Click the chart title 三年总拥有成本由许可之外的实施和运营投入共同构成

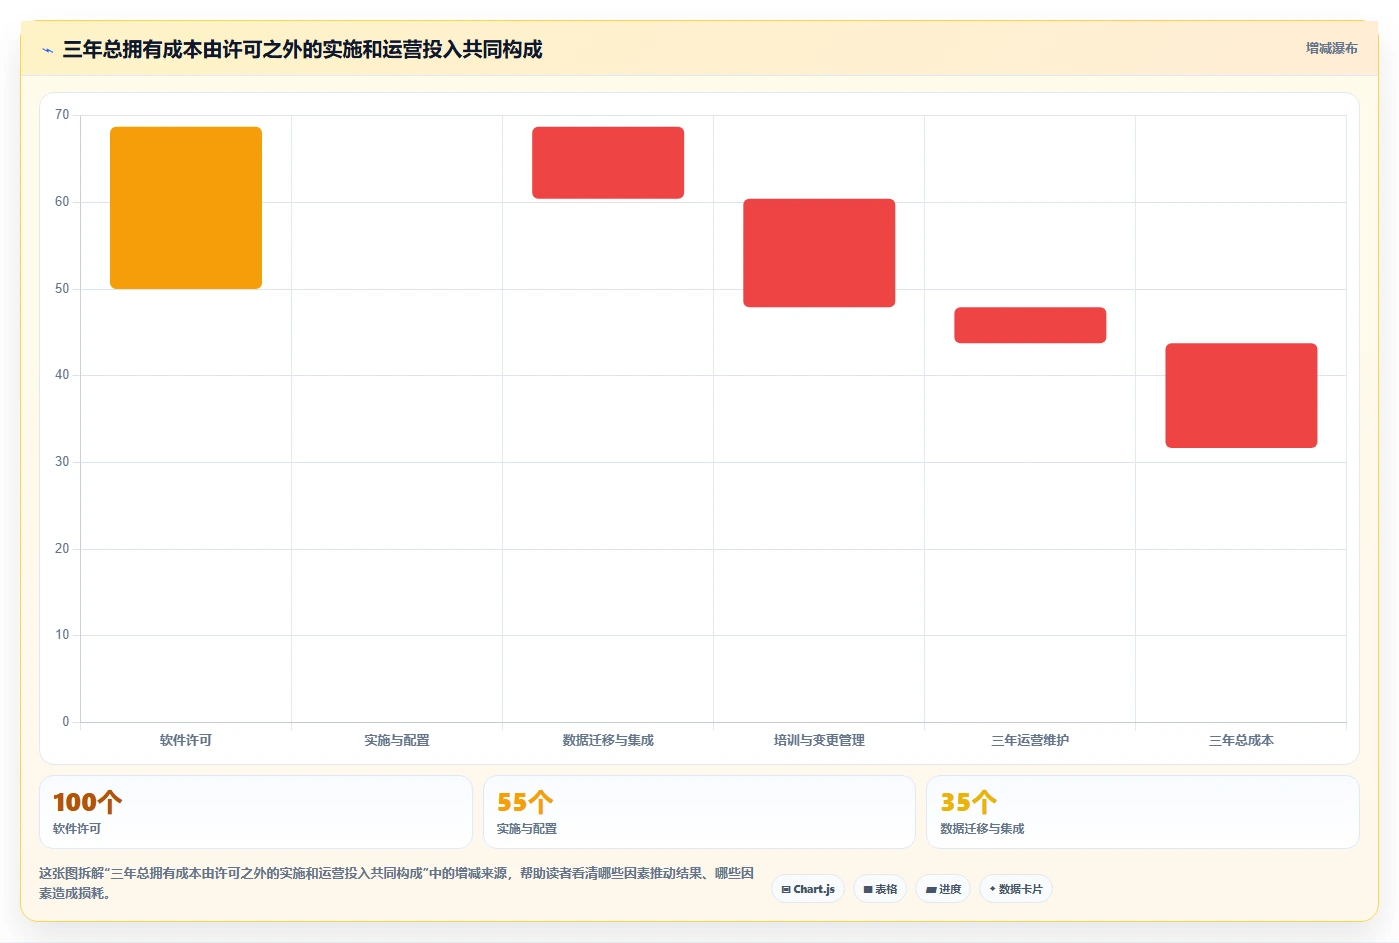tap(302, 49)
